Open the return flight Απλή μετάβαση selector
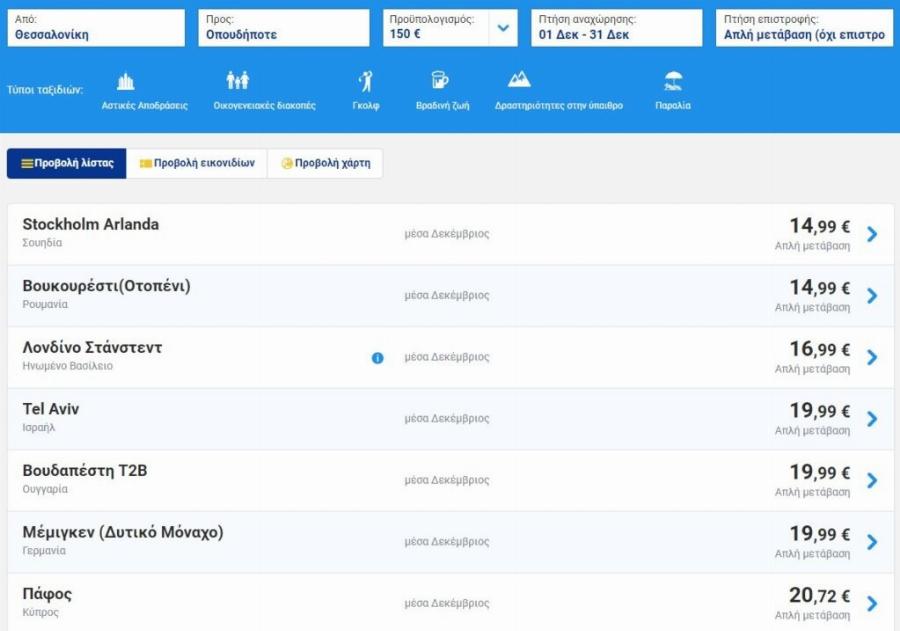This screenshot has width=900, height=631. coord(804,28)
